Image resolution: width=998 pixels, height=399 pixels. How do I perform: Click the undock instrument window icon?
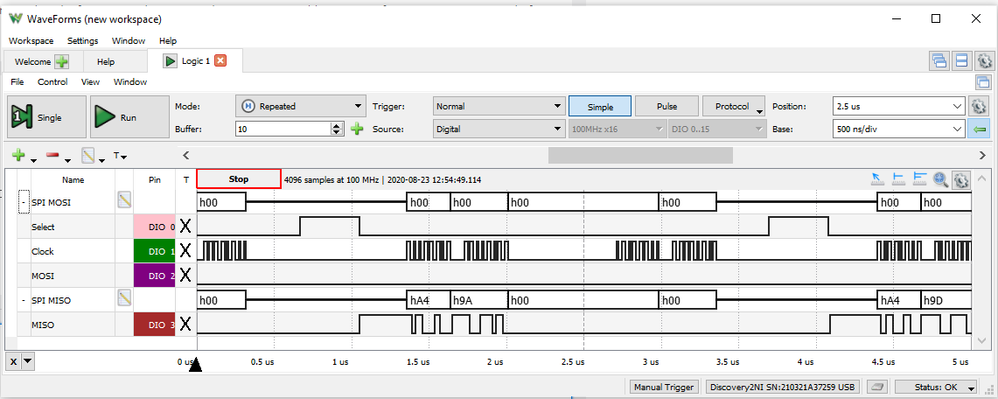[983, 82]
